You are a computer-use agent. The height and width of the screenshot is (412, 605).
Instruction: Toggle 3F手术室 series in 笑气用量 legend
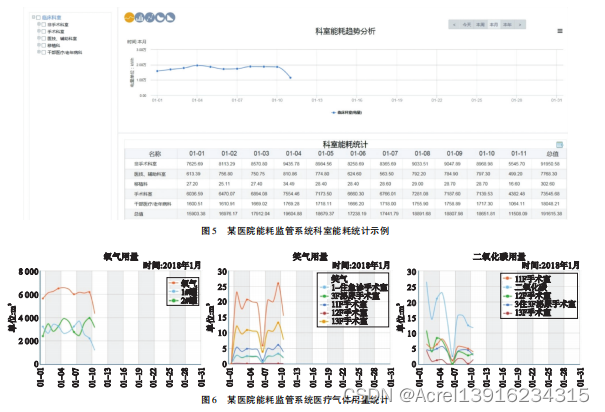coord(350,296)
